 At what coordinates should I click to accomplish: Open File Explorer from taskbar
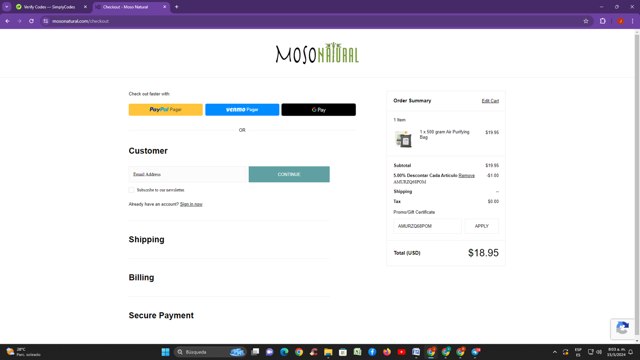pos(328,352)
